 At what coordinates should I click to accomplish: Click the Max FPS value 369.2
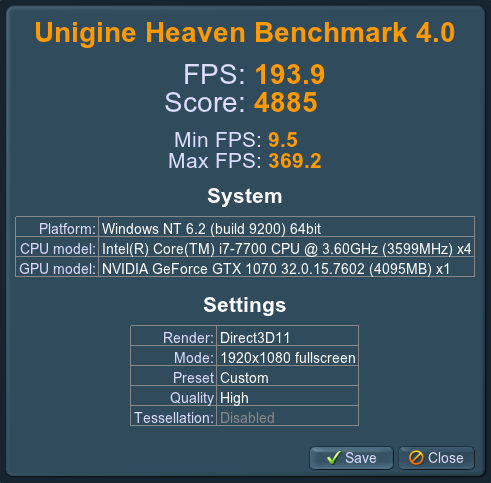click(295, 161)
